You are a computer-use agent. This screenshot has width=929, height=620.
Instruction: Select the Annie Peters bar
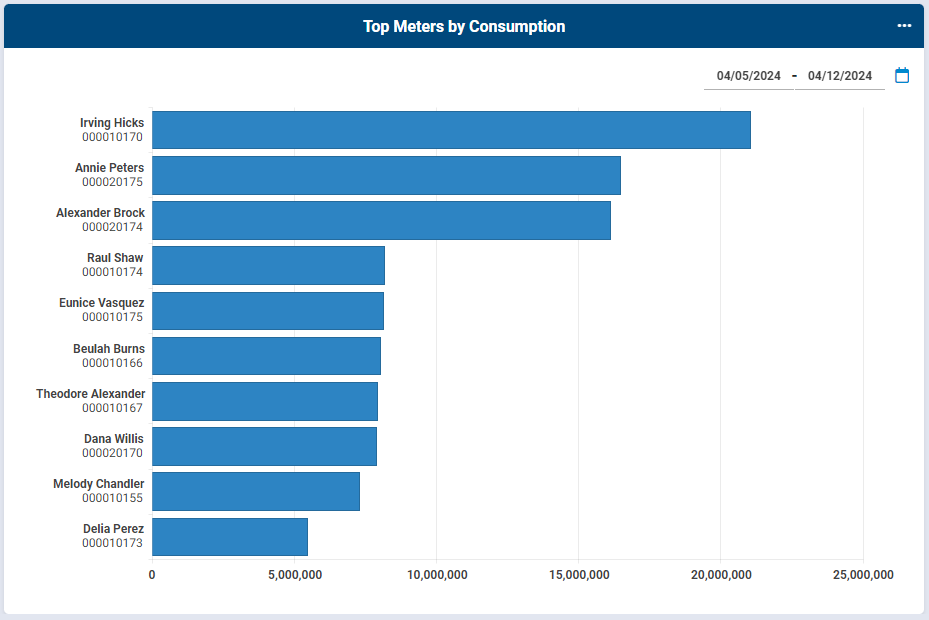coord(386,175)
